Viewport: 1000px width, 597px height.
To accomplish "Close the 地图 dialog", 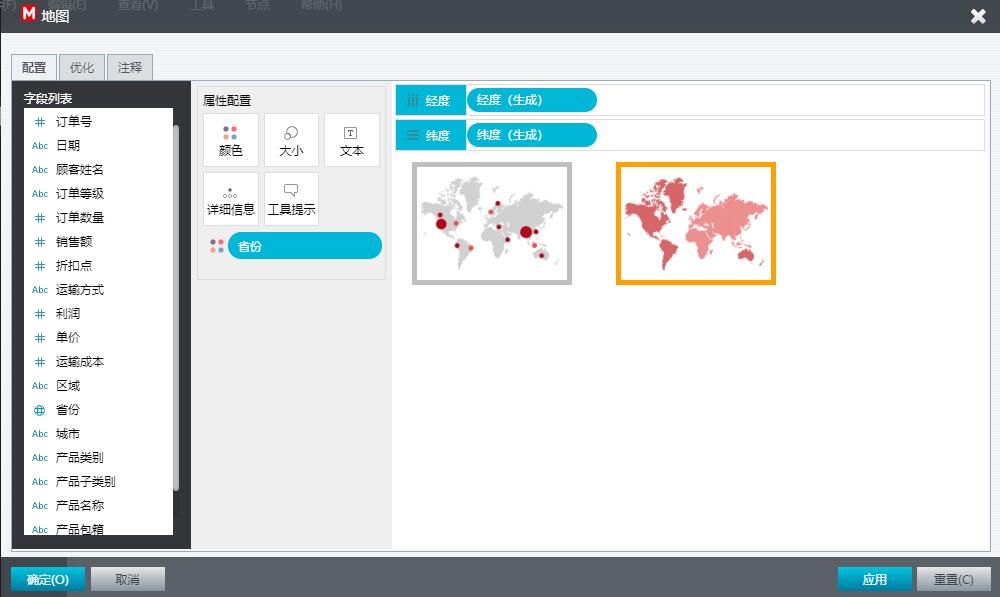I will 978,16.
